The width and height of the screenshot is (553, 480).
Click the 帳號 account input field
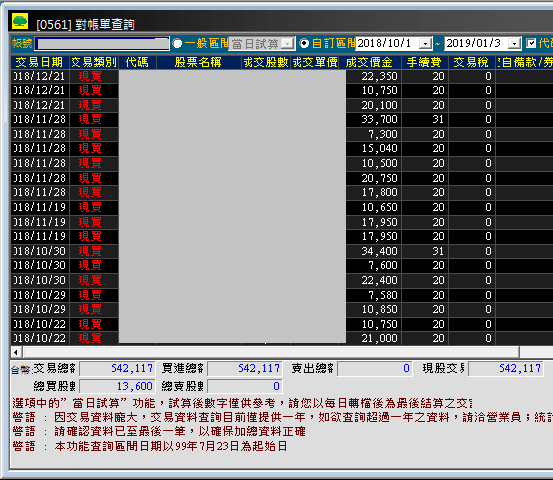(102, 44)
